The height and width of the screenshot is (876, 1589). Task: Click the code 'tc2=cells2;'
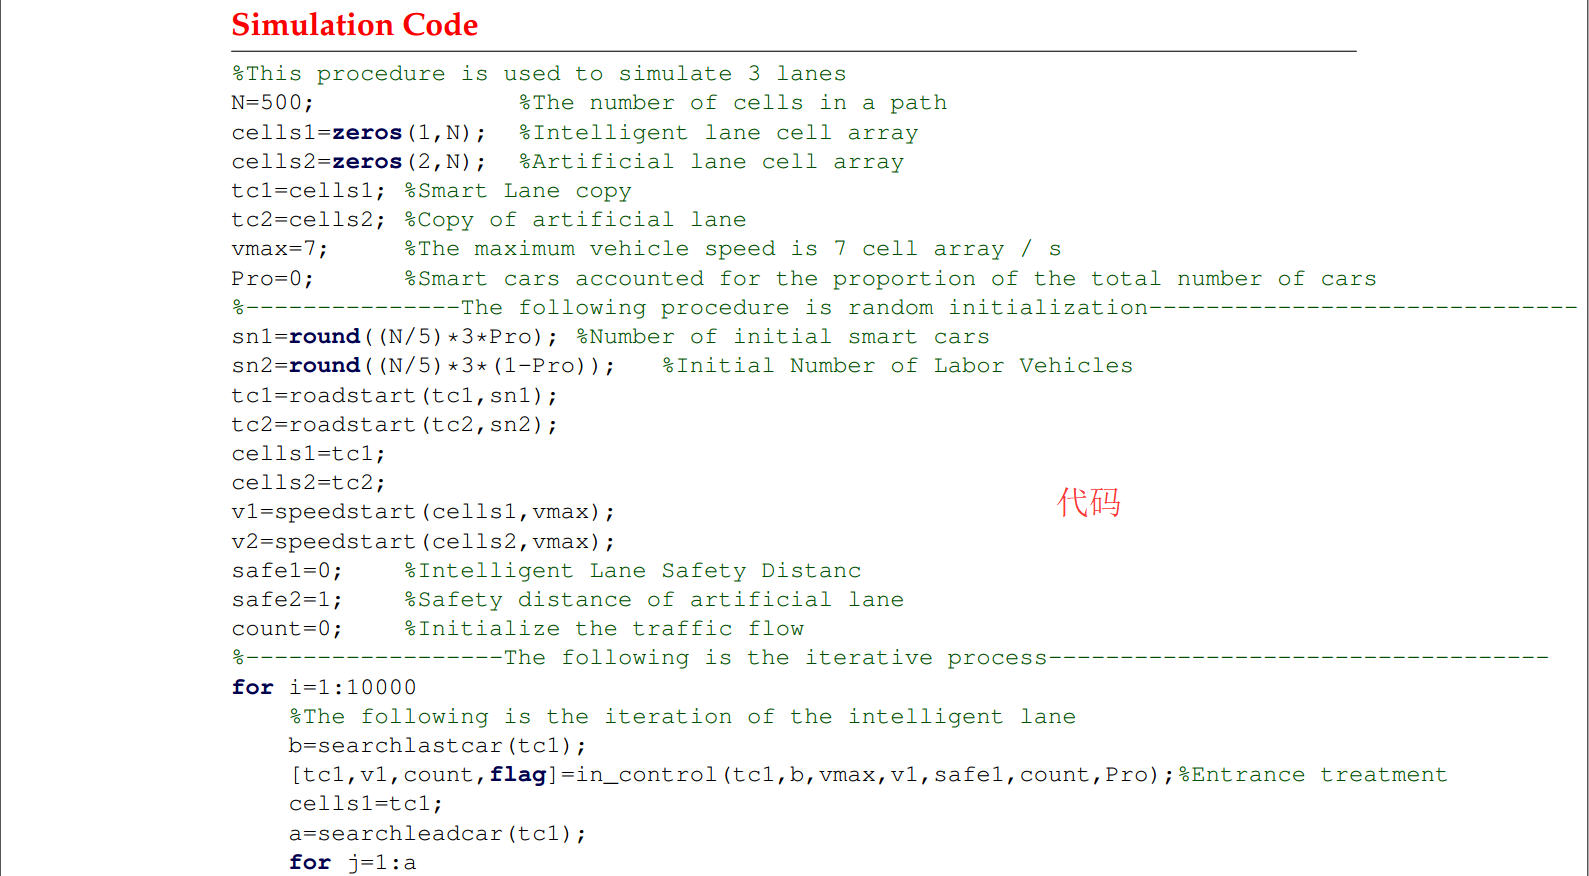pos(308,220)
